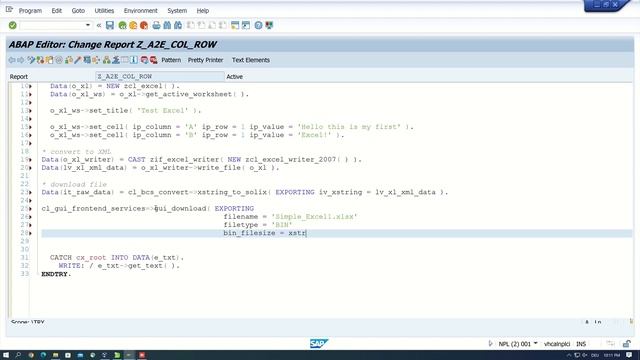Click the yellow Exit round icon
Viewport: 640px width, 360px height.
[x=133, y=25]
